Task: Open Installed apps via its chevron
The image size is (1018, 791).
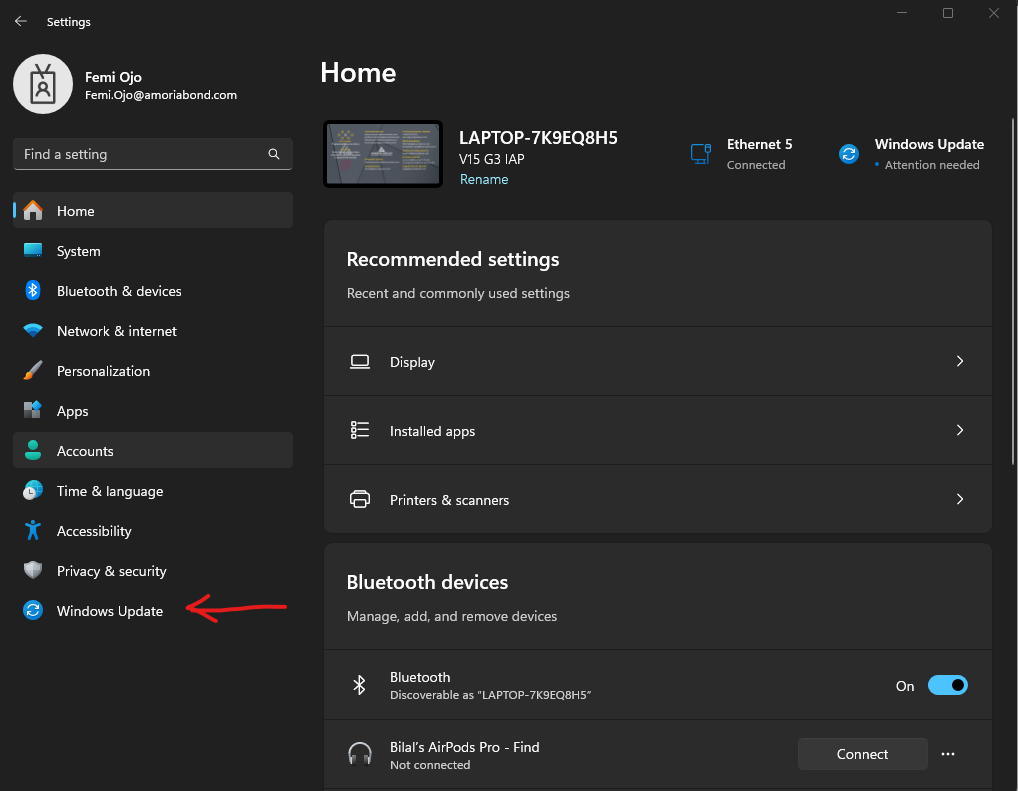Action: pyautogui.click(x=960, y=430)
